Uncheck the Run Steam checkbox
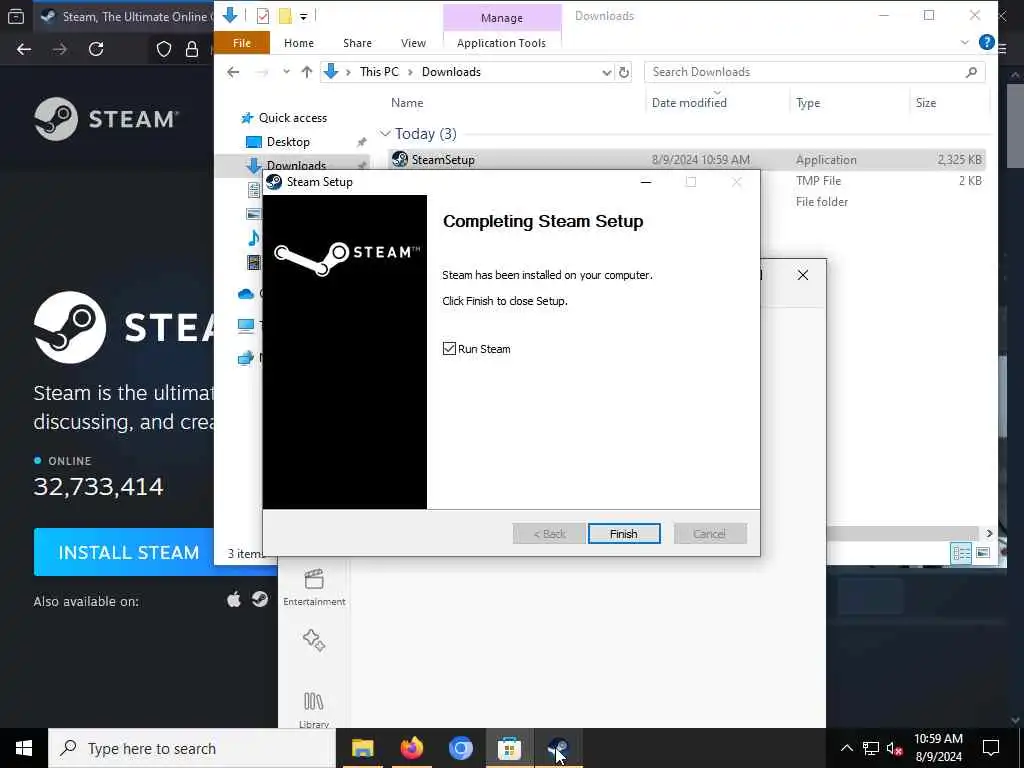This screenshot has width=1024, height=768. pos(449,349)
